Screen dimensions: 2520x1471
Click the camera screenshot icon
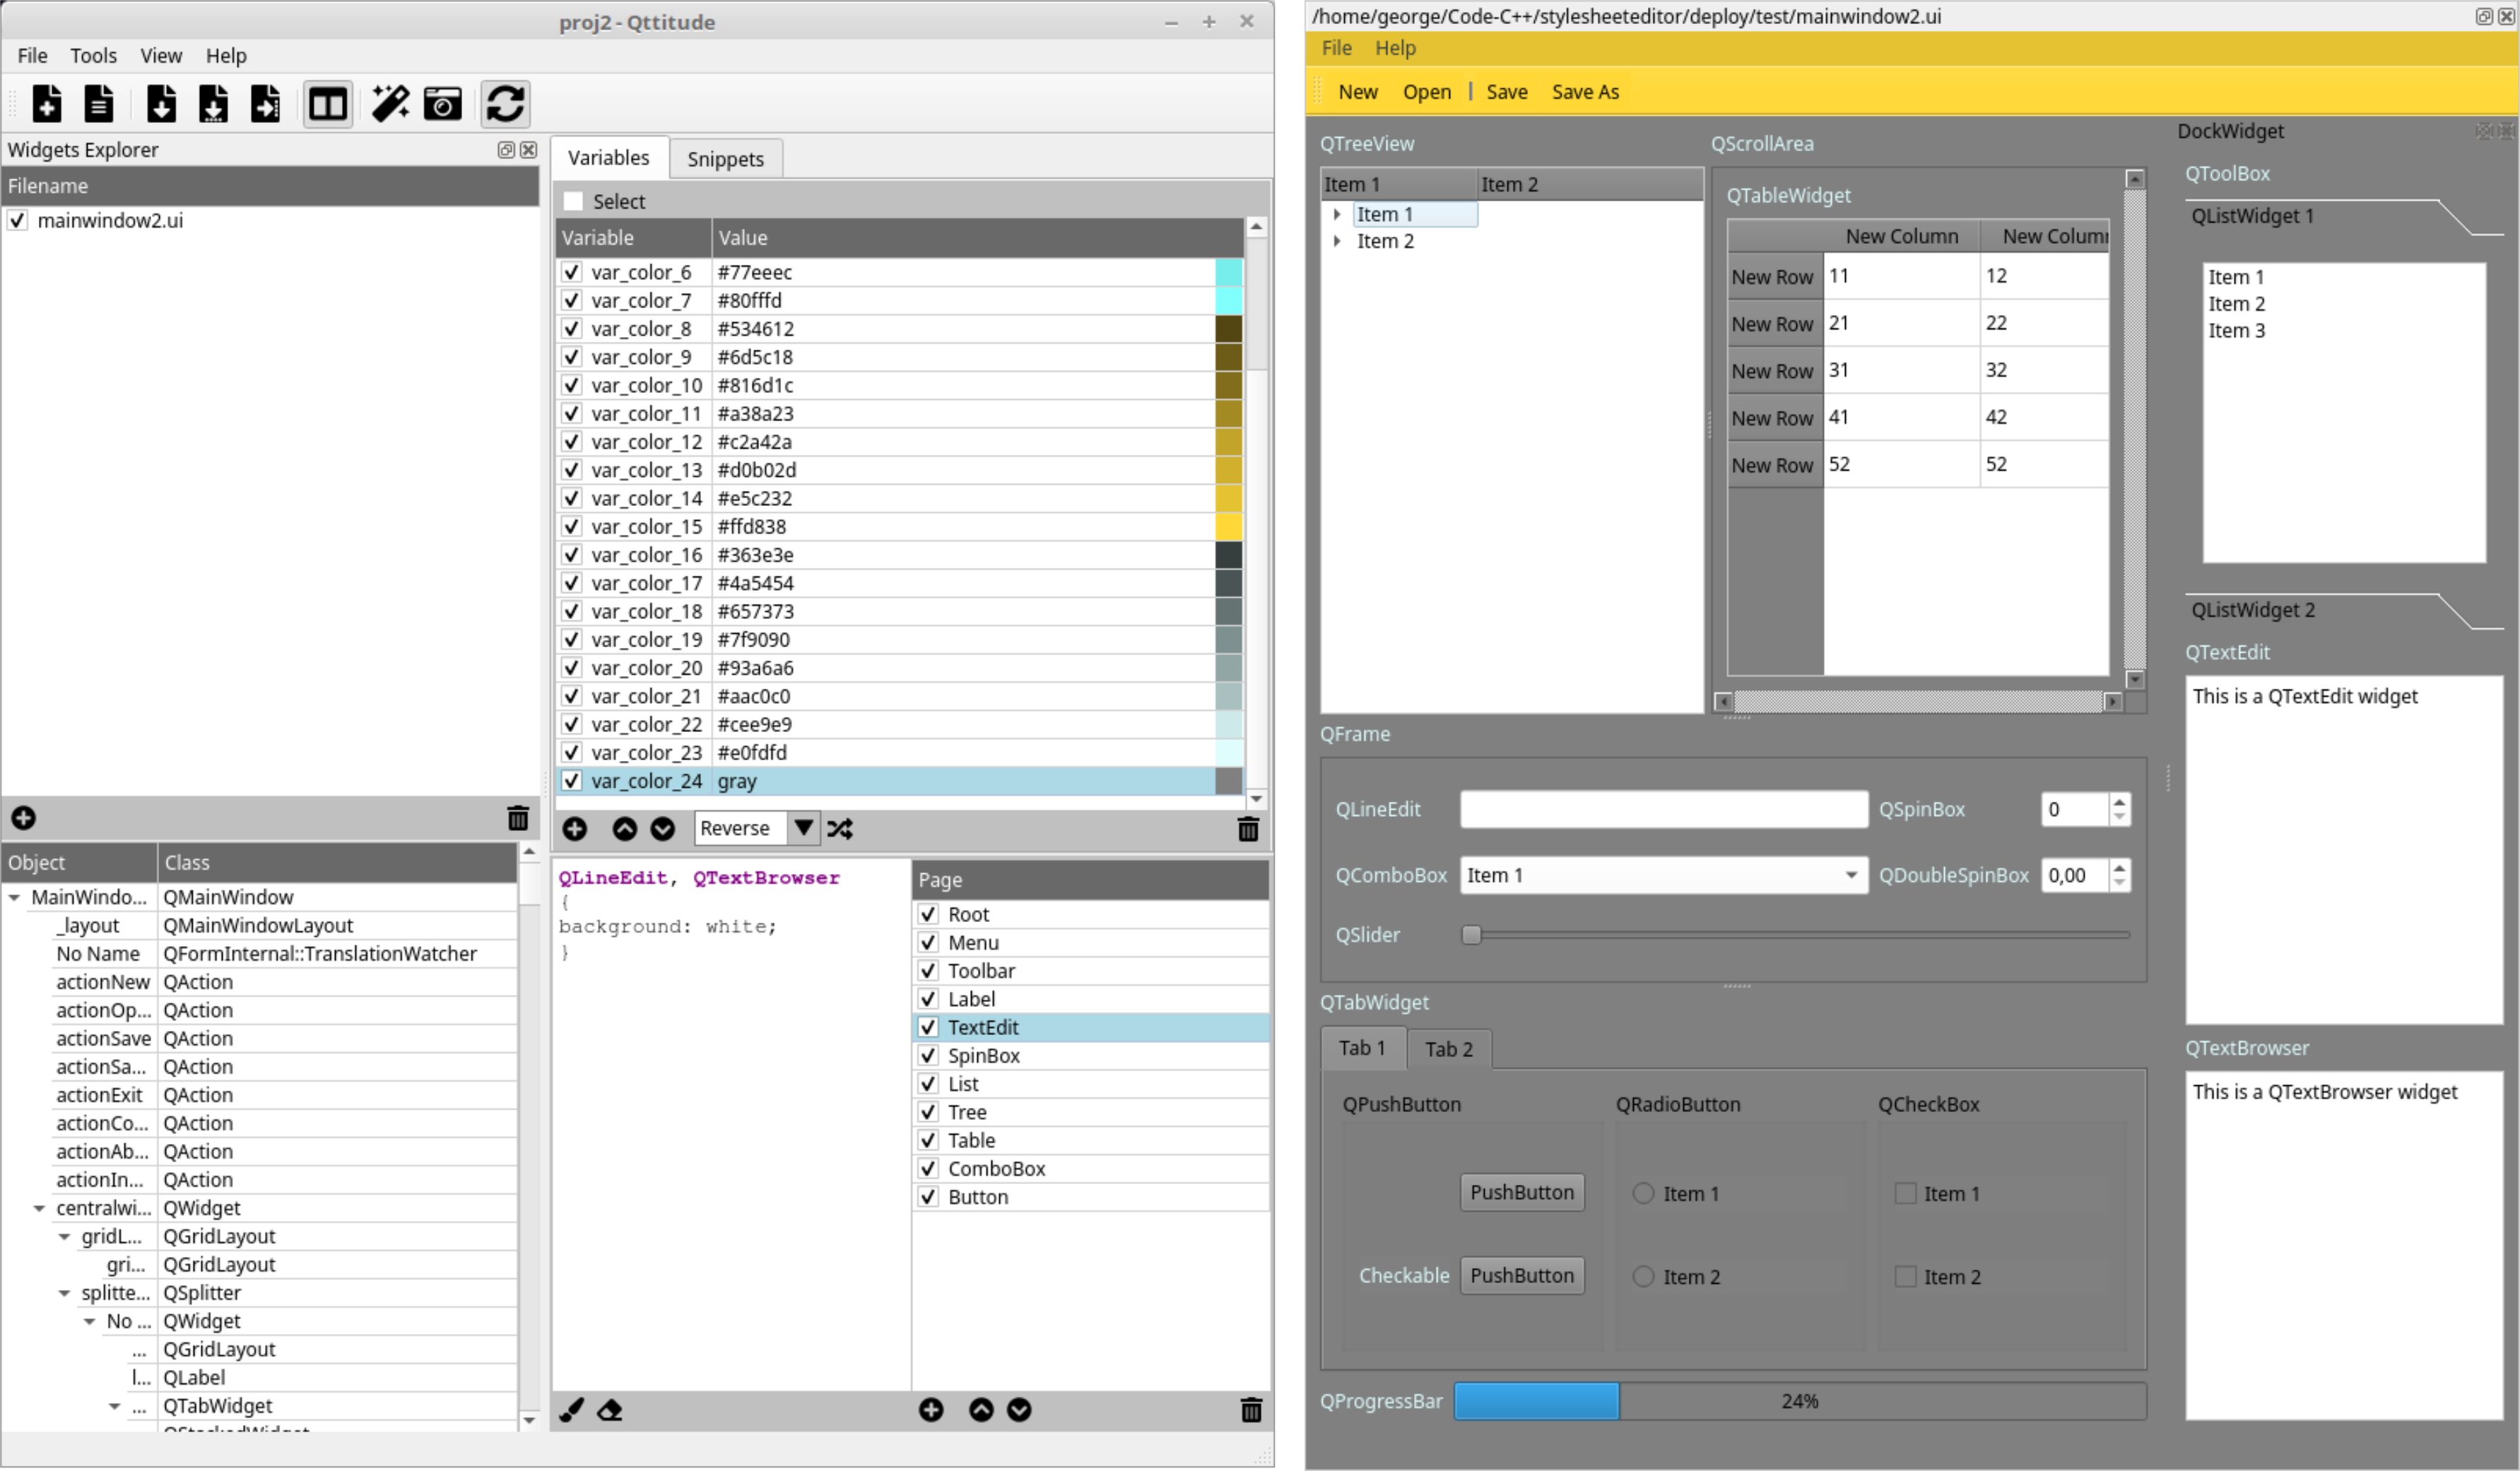442,103
